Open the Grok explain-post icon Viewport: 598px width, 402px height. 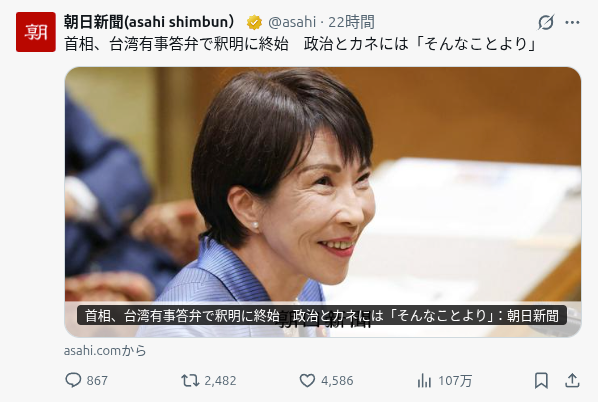[546, 22]
